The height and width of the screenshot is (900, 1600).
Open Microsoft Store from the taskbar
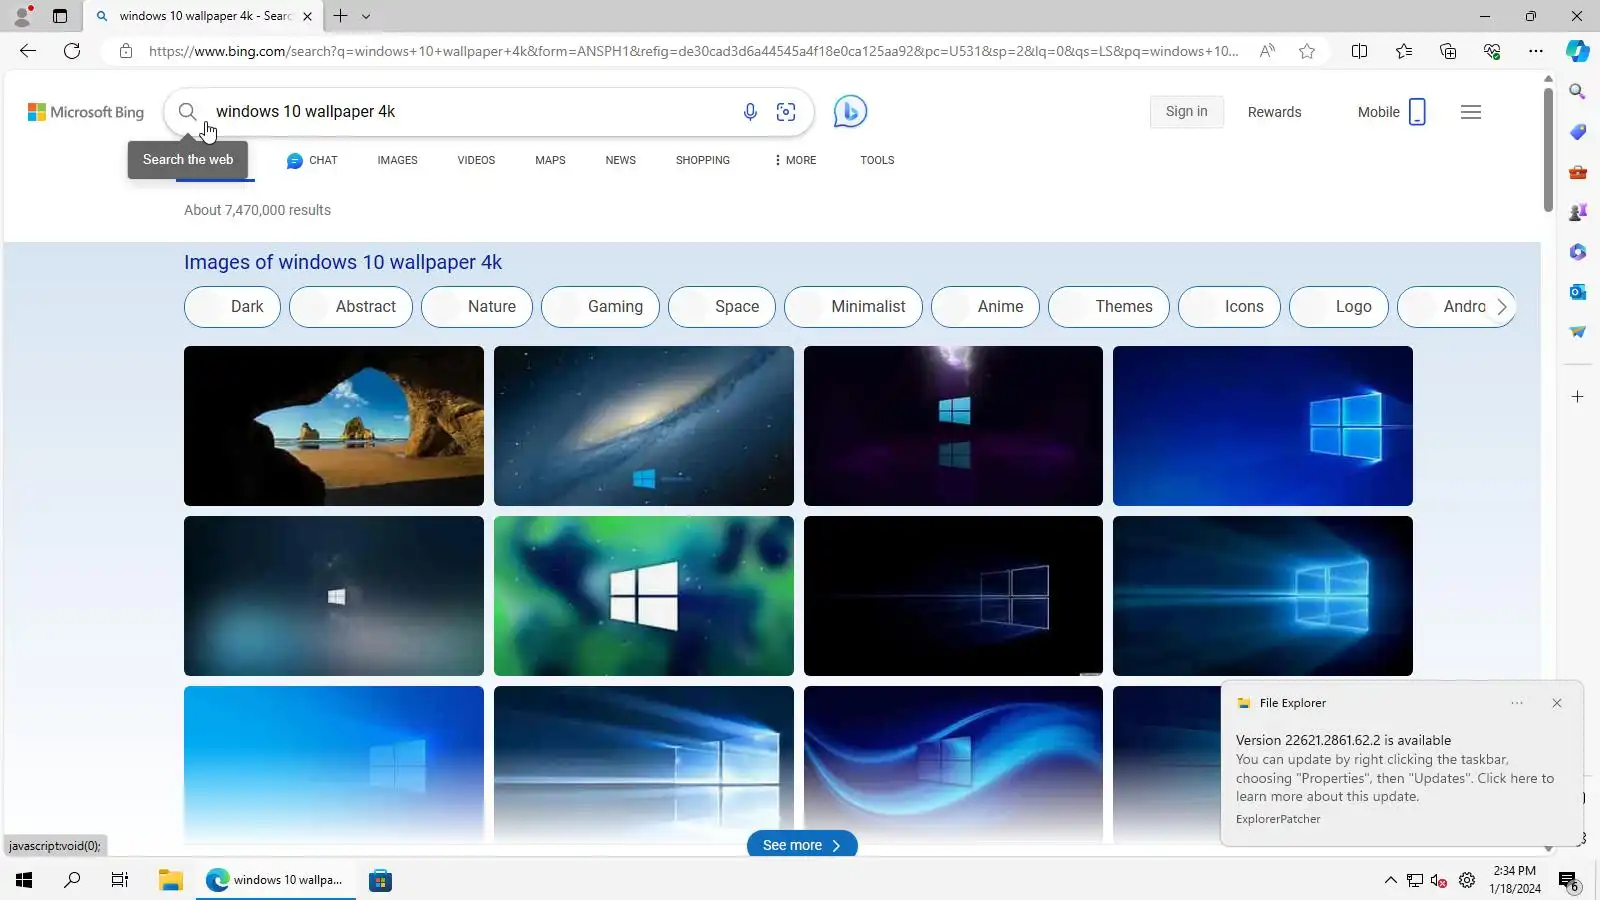click(380, 880)
